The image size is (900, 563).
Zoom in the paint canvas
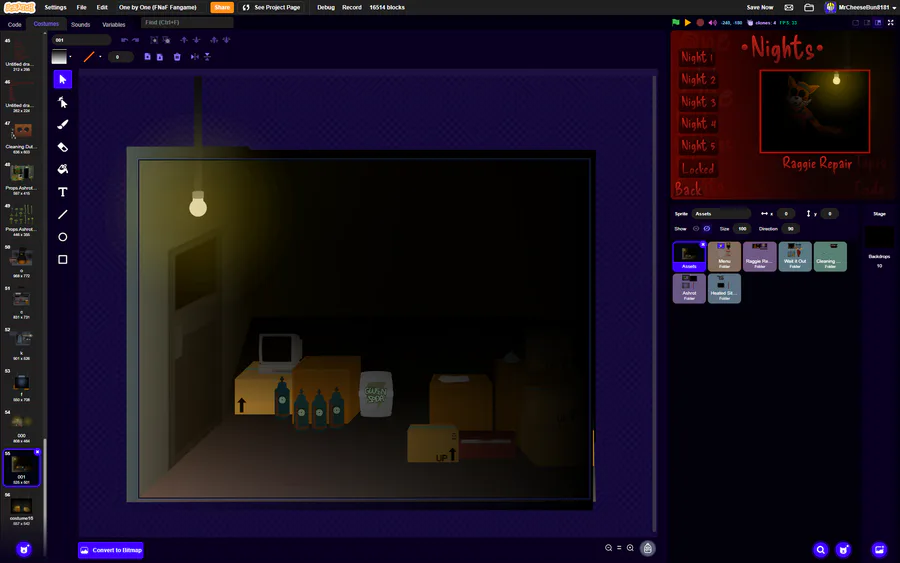[x=630, y=548]
